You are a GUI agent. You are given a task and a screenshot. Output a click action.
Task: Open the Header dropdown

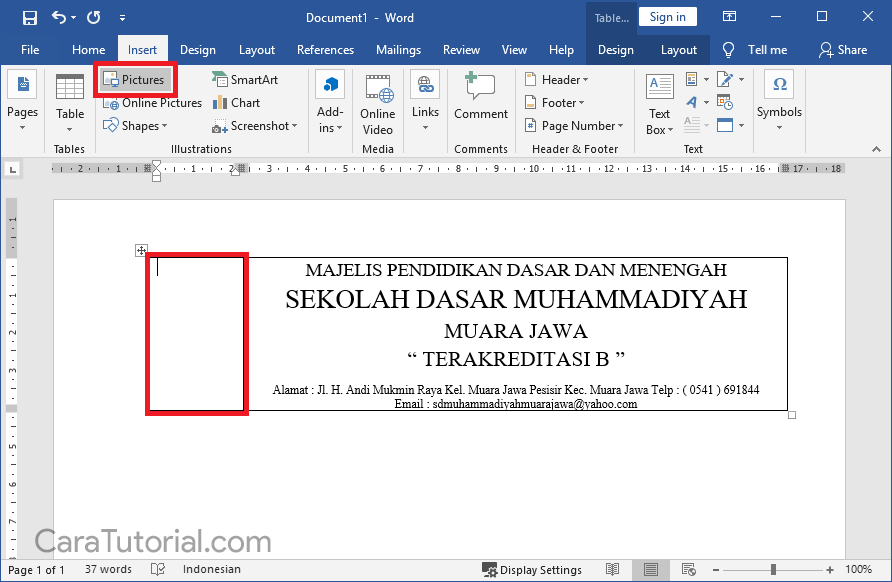click(x=556, y=80)
